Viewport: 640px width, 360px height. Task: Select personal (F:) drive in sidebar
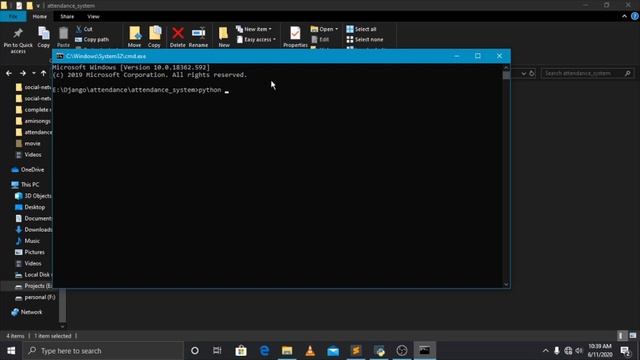click(x=35, y=298)
